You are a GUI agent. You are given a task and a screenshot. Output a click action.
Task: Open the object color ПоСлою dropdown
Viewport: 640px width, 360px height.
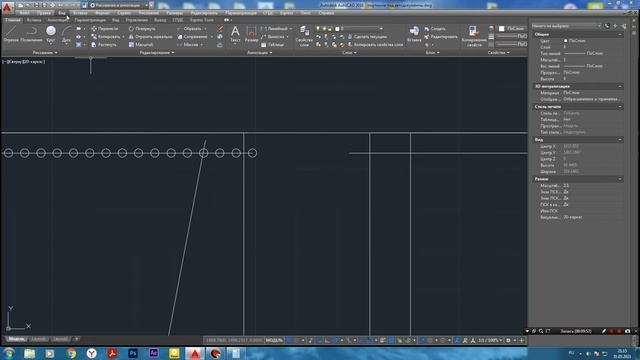click(512, 29)
